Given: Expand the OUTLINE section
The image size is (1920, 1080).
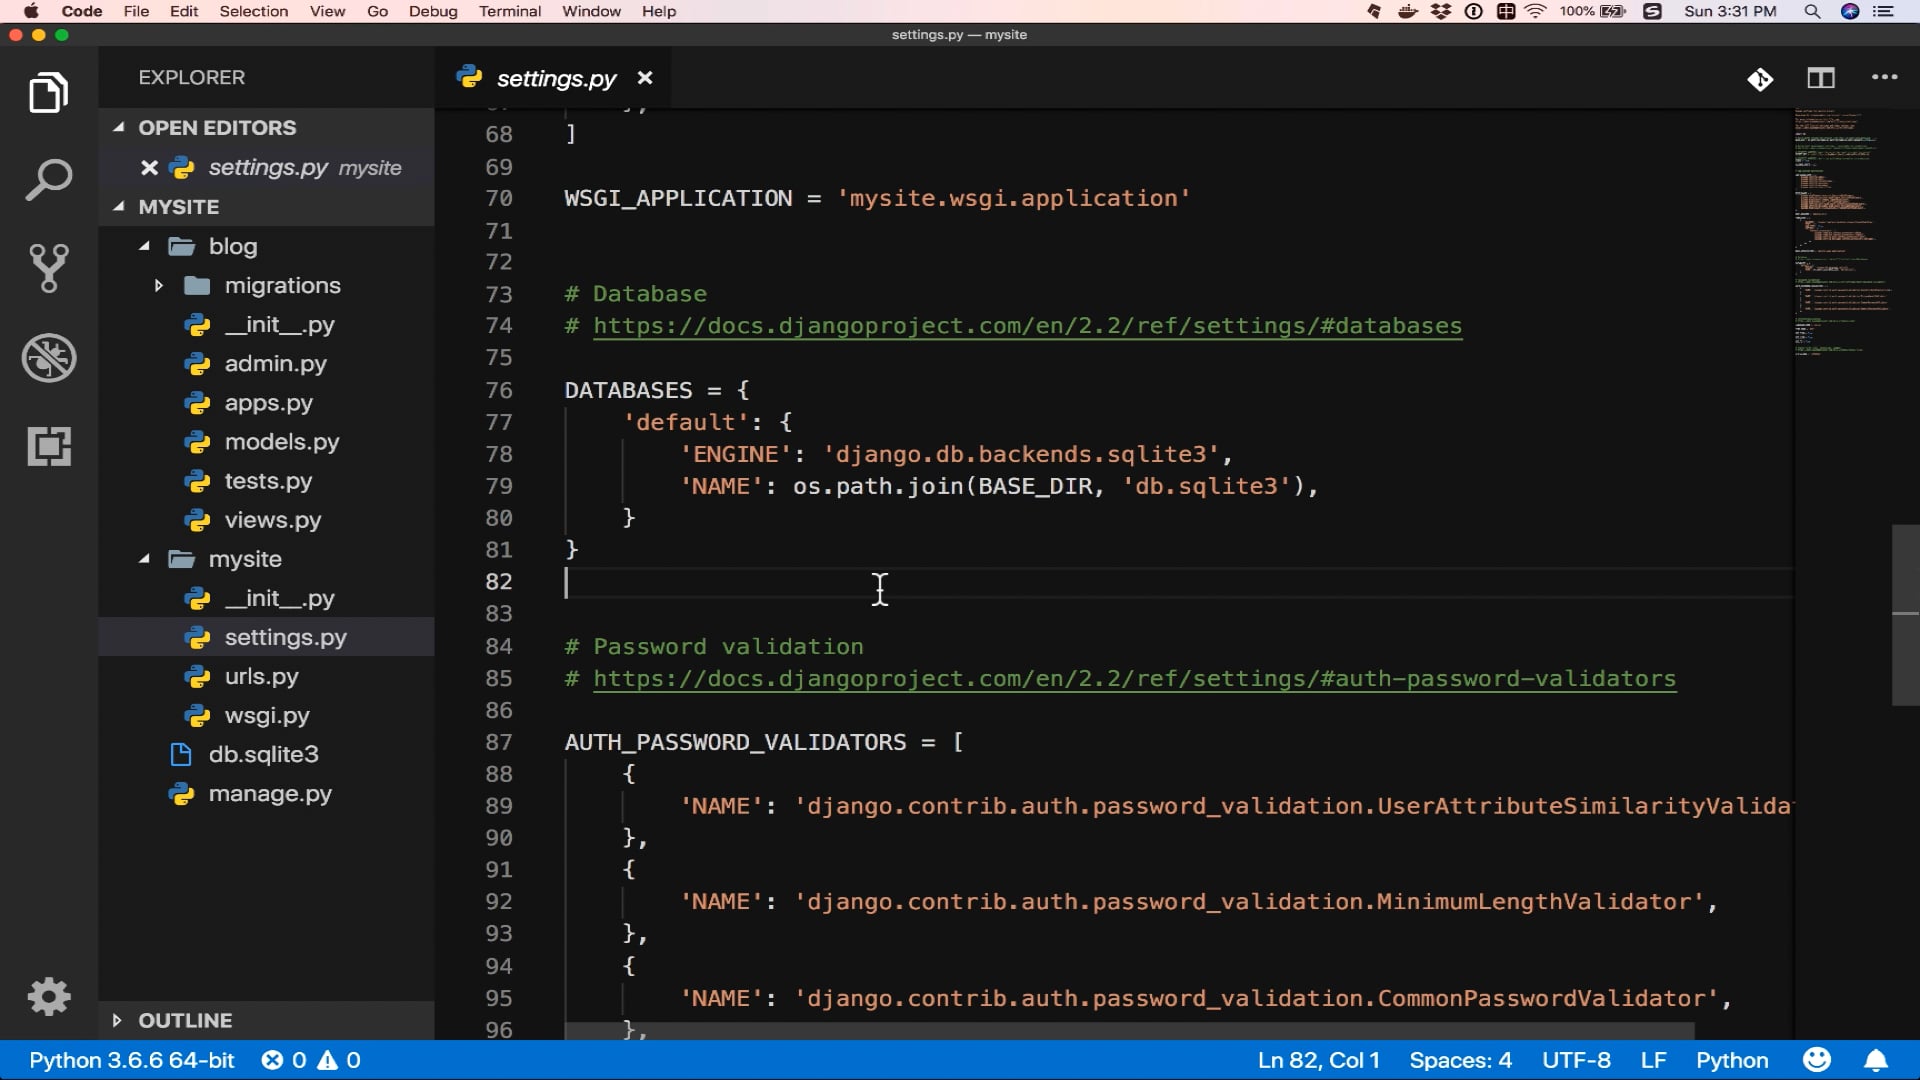Looking at the screenshot, I should point(117,1020).
